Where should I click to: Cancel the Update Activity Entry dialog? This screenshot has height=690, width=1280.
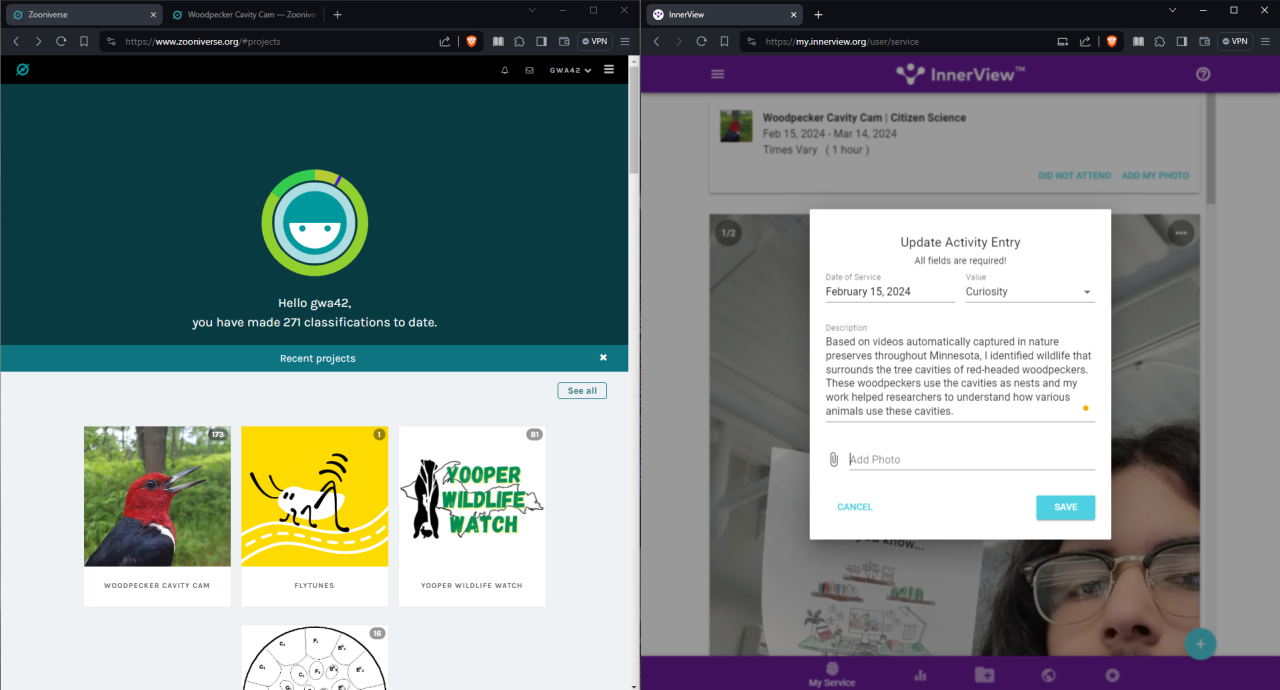click(x=855, y=507)
